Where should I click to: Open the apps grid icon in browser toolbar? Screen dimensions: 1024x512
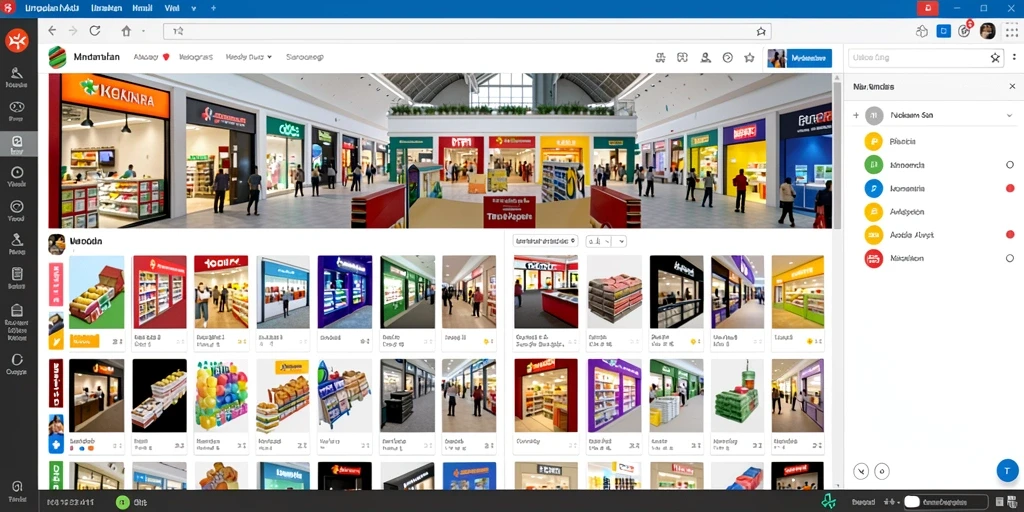point(1012,31)
